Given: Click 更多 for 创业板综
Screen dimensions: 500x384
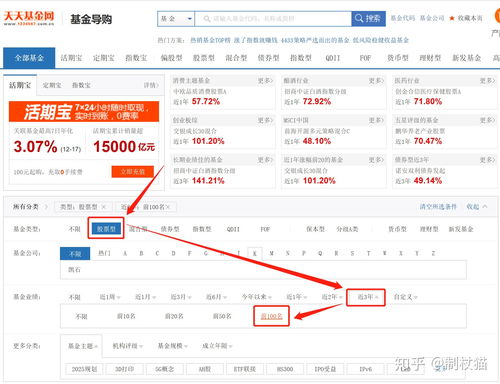Looking at the screenshot, I should tap(265, 120).
